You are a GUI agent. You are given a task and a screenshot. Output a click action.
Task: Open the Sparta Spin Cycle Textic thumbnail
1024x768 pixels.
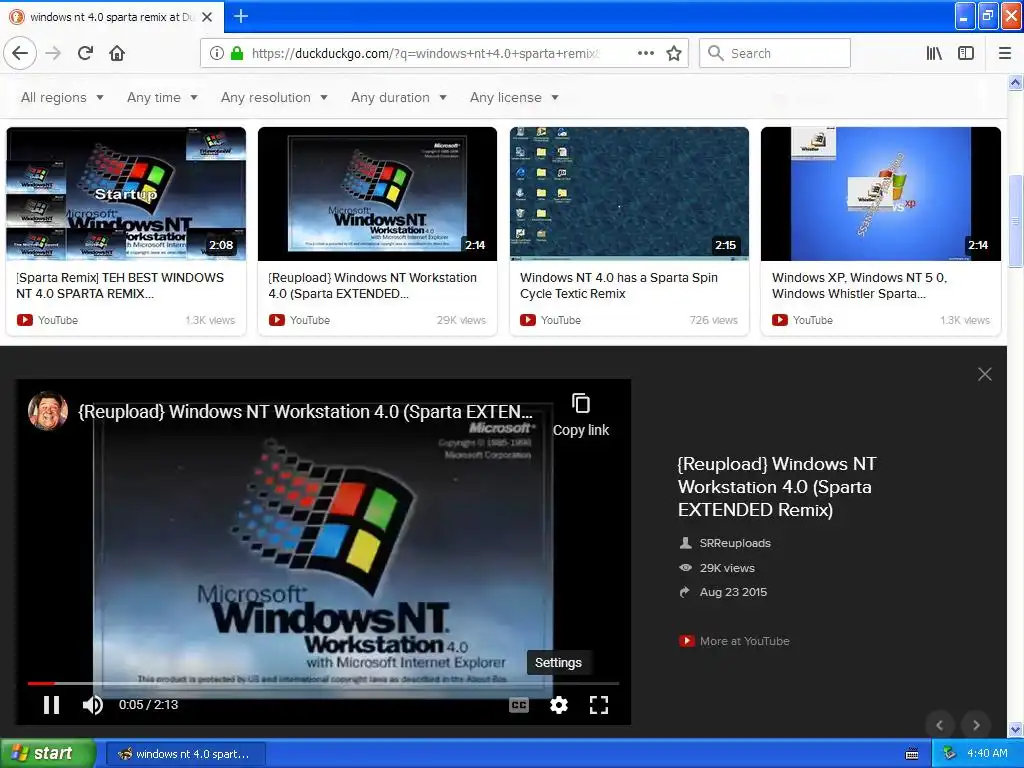click(629, 194)
